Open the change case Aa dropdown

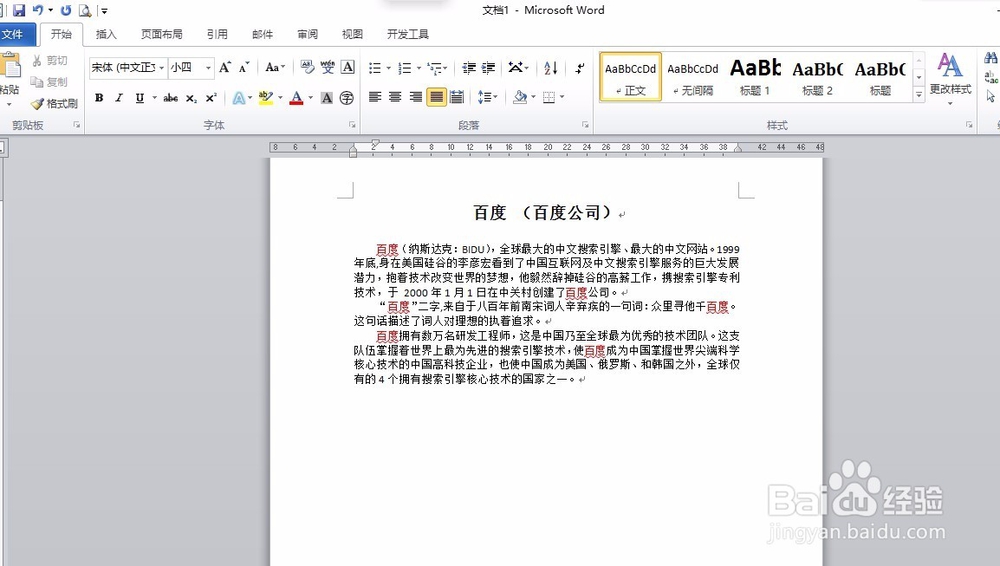click(276, 67)
